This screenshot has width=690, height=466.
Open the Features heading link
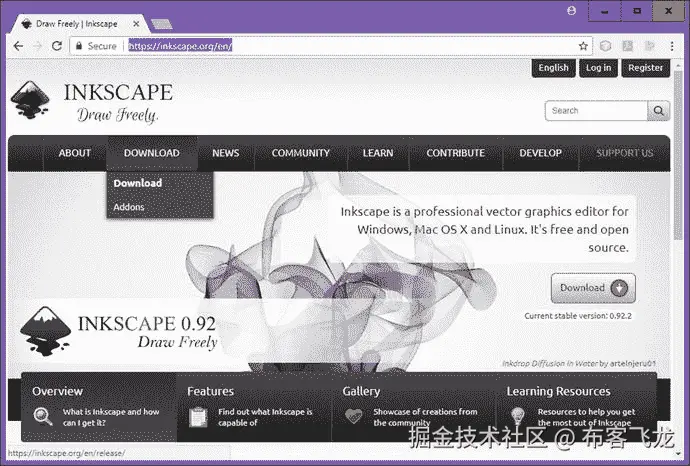pos(210,391)
